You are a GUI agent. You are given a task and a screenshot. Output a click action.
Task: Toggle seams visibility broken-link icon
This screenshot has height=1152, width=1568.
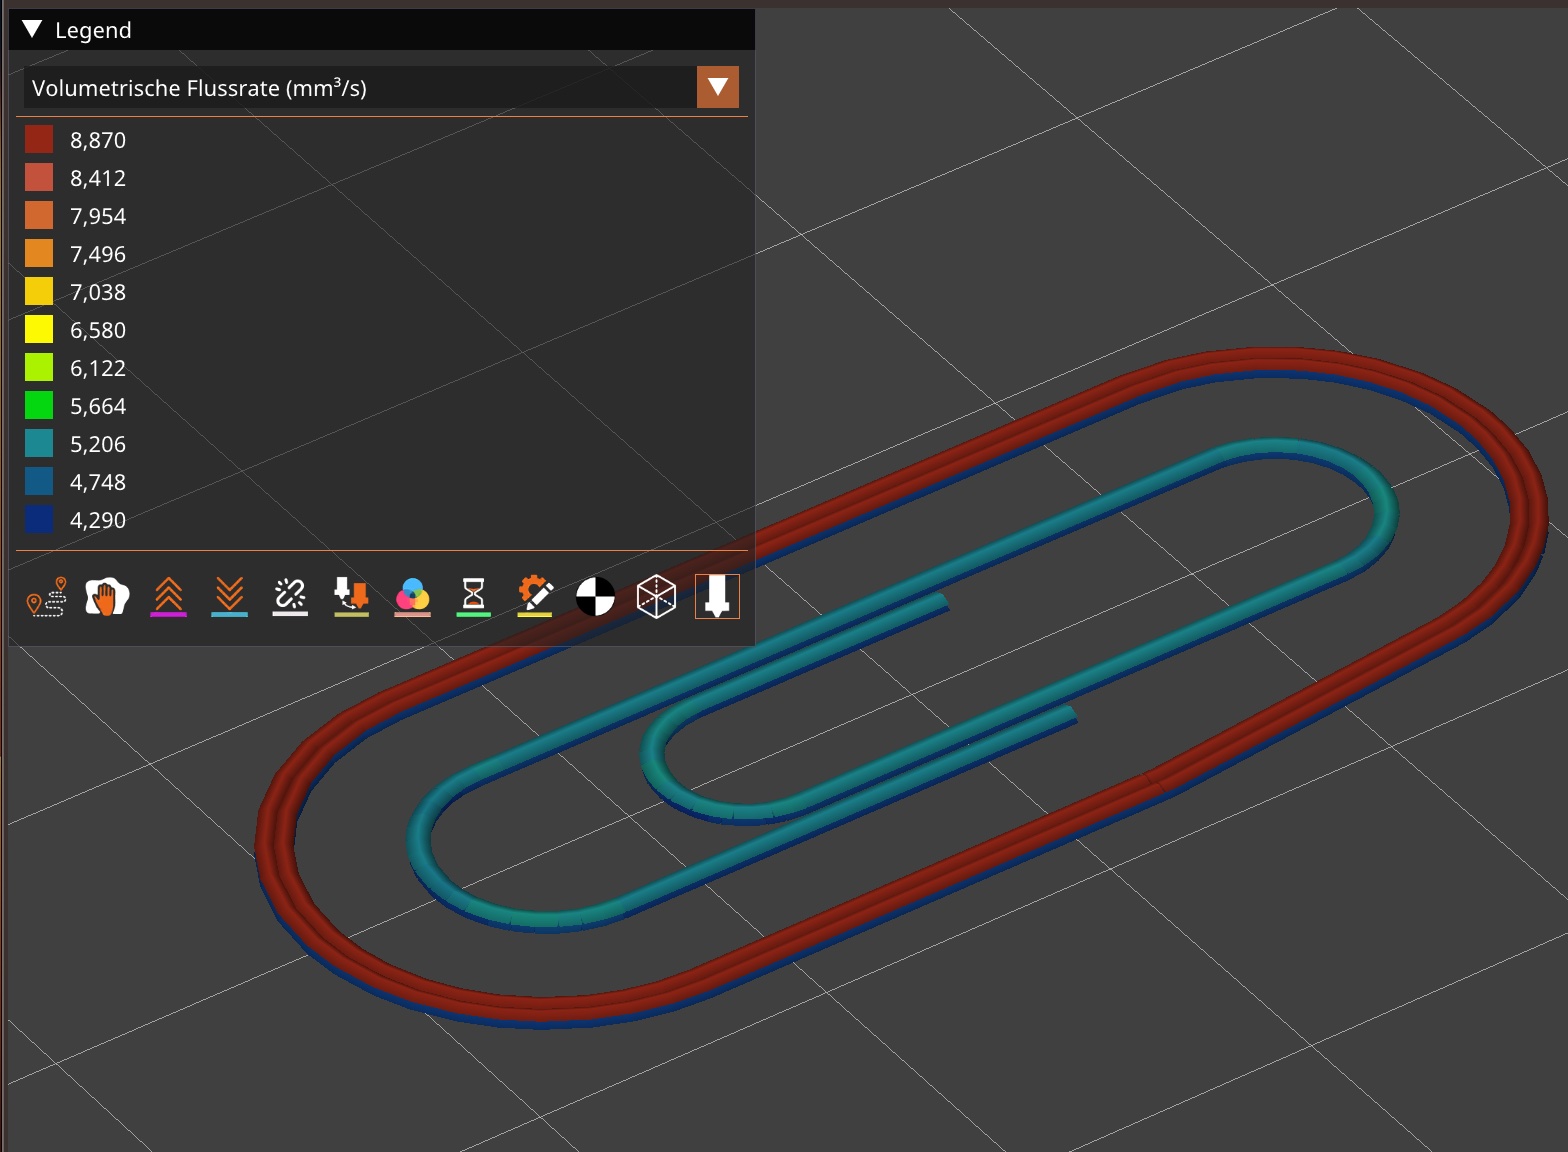(x=290, y=597)
